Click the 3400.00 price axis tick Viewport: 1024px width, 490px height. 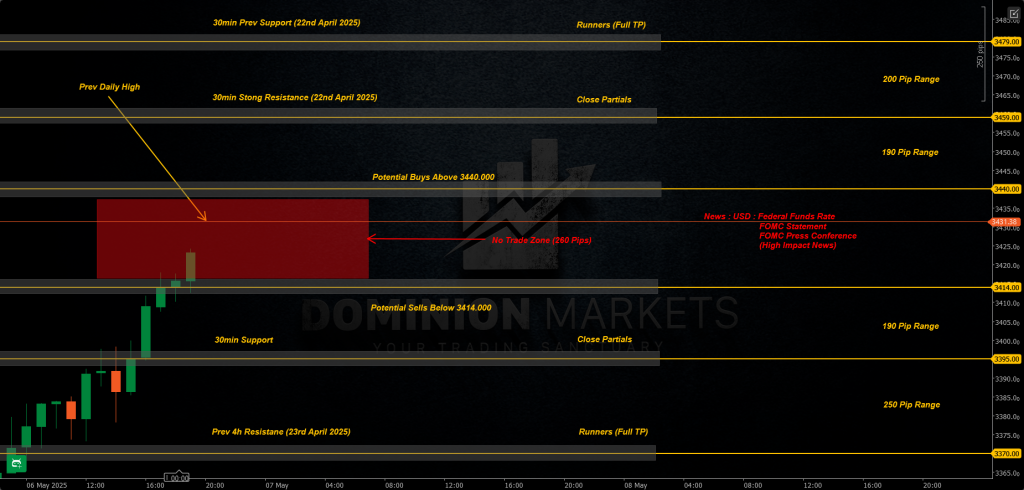(x=1006, y=342)
